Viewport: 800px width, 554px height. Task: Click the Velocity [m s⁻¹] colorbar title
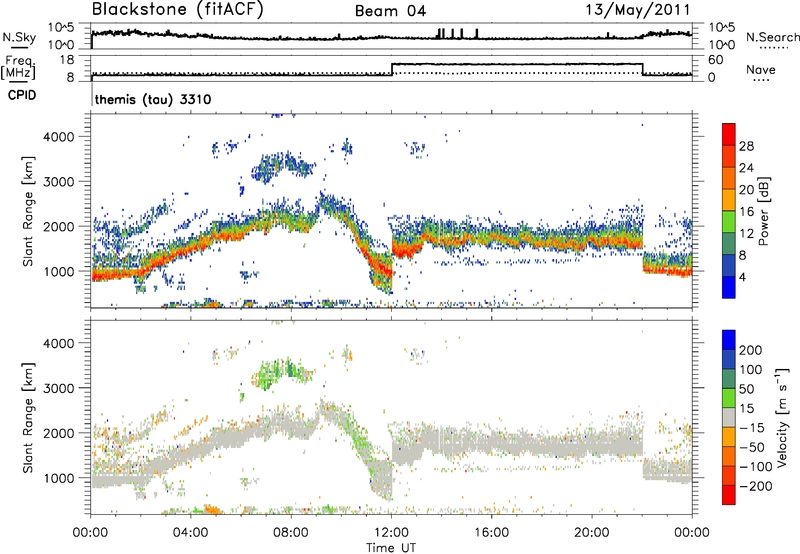click(782, 417)
